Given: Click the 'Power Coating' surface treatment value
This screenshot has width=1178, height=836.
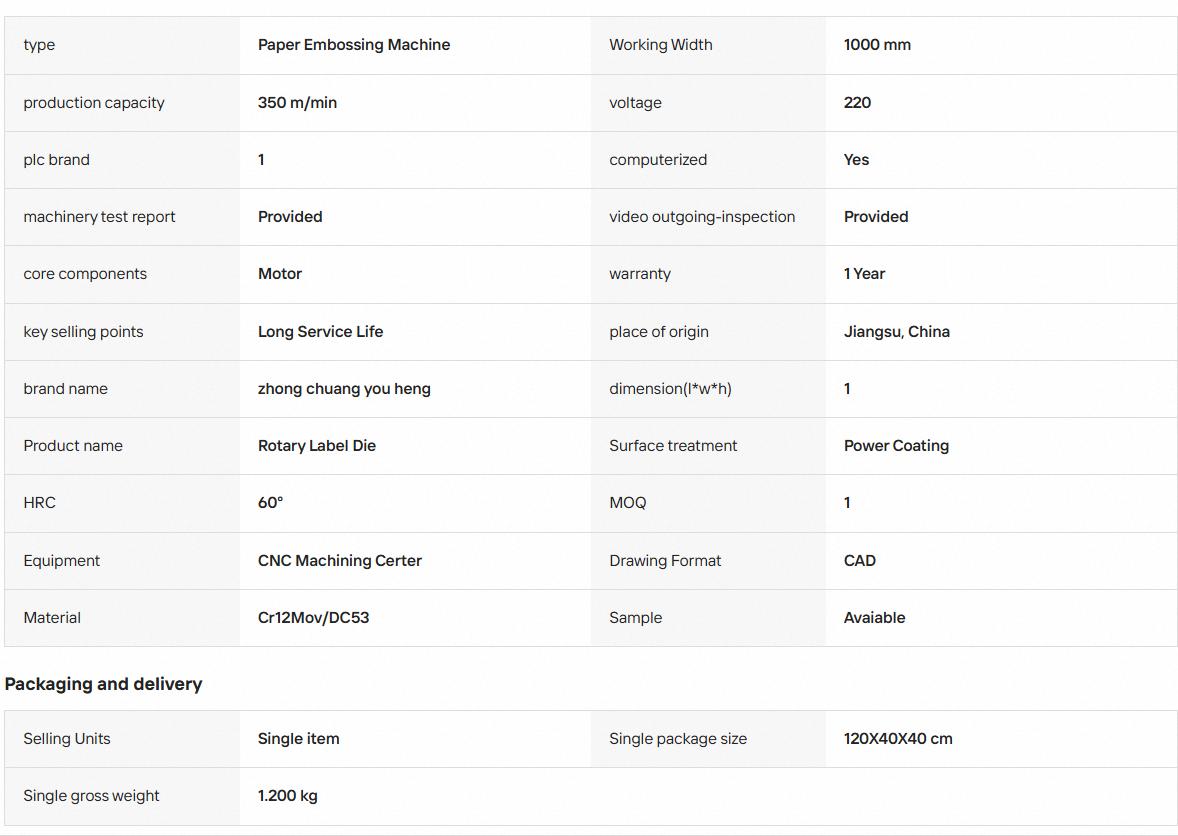Looking at the screenshot, I should [x=896, y=446].
